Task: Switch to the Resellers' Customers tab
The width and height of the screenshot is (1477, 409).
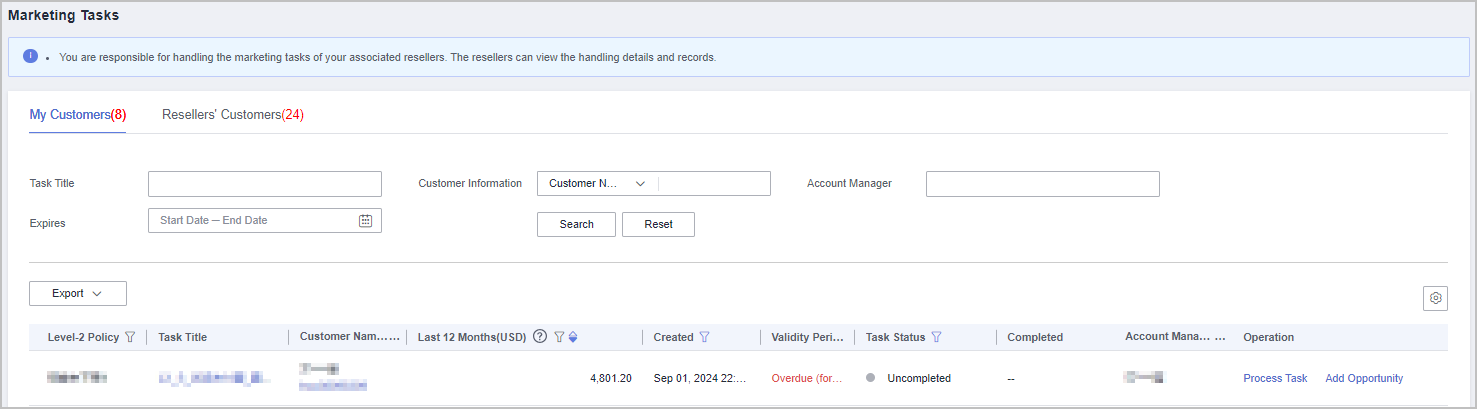Action: tap(232, 115)
